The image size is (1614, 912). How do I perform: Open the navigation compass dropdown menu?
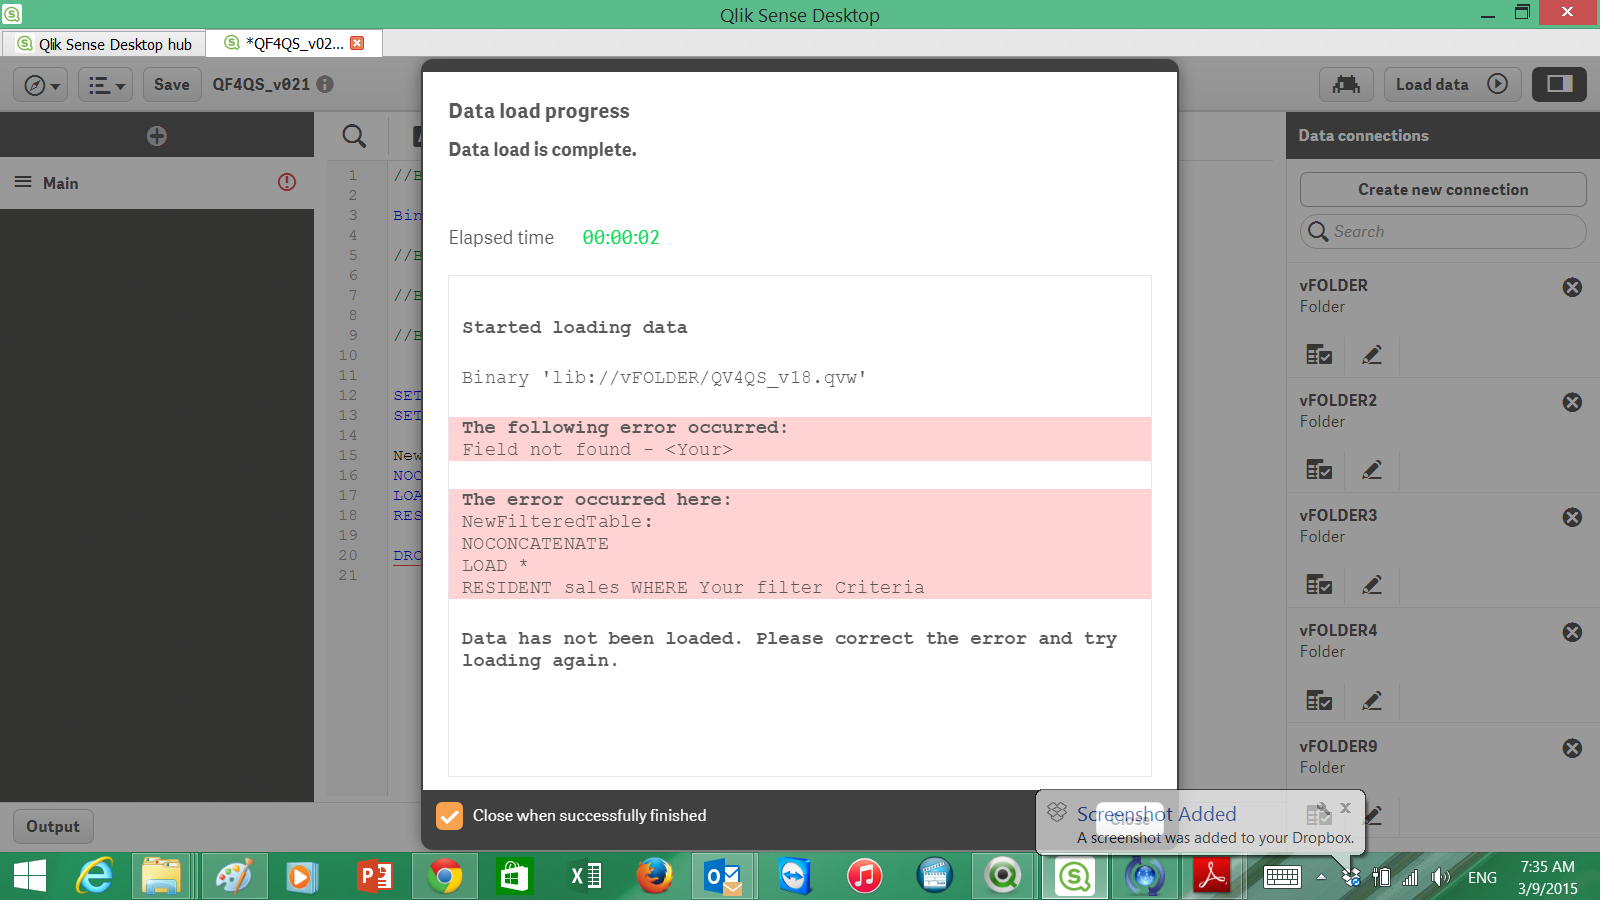[41, 85]
